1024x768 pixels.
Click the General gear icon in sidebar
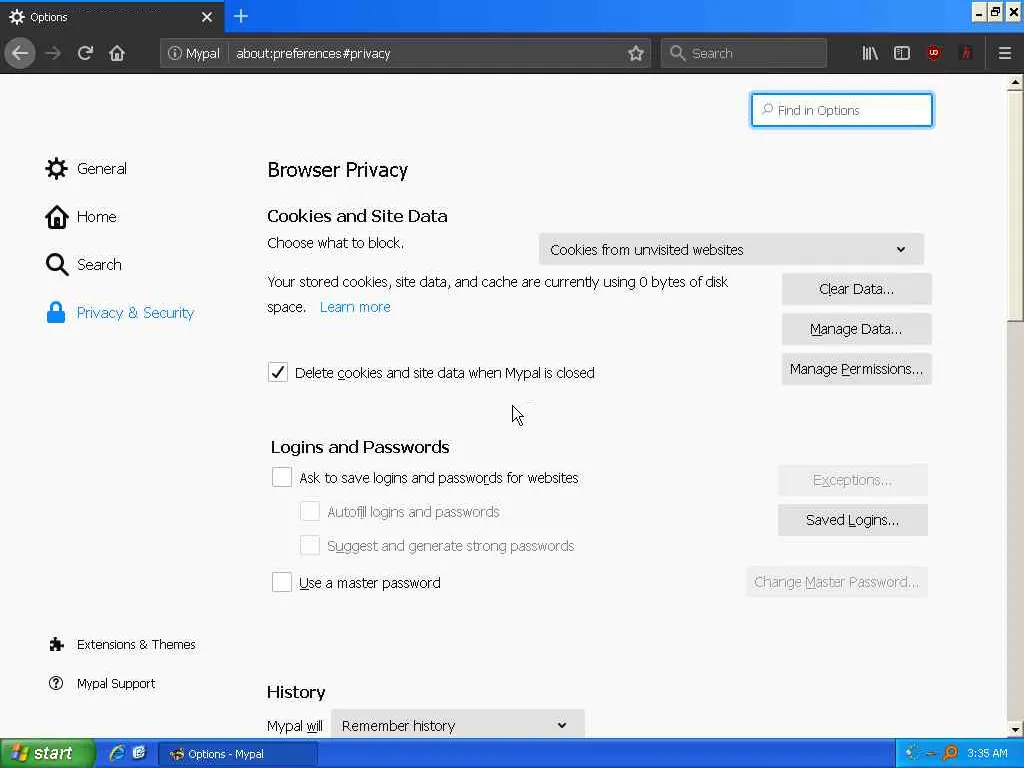tap(56, 168)
